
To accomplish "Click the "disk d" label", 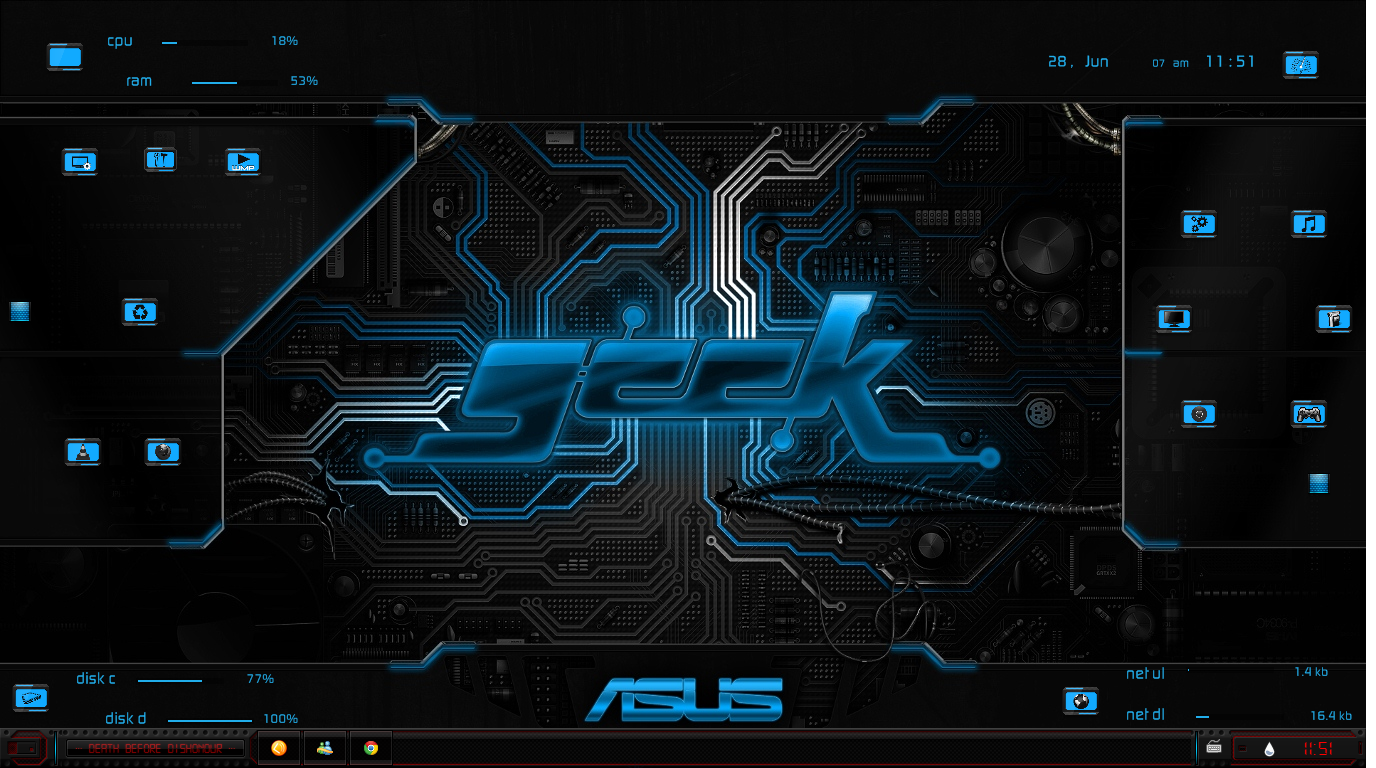I will point(126,718).
